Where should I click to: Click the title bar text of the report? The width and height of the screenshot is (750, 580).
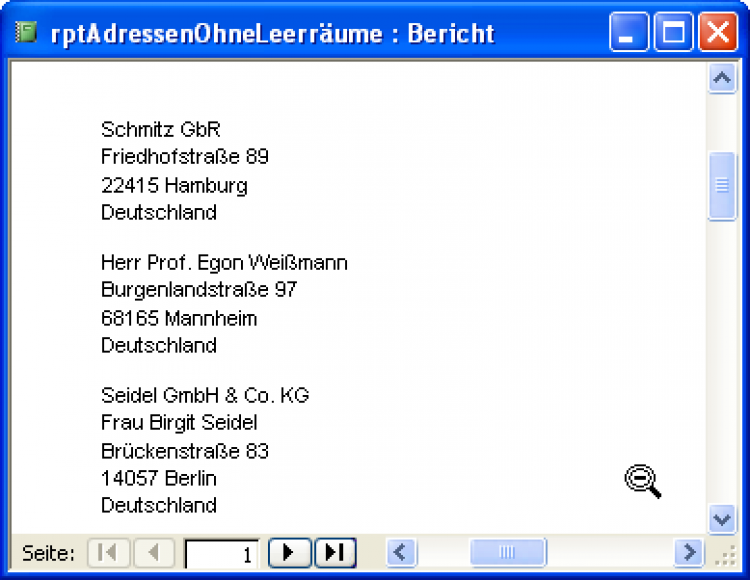point(272,33)
